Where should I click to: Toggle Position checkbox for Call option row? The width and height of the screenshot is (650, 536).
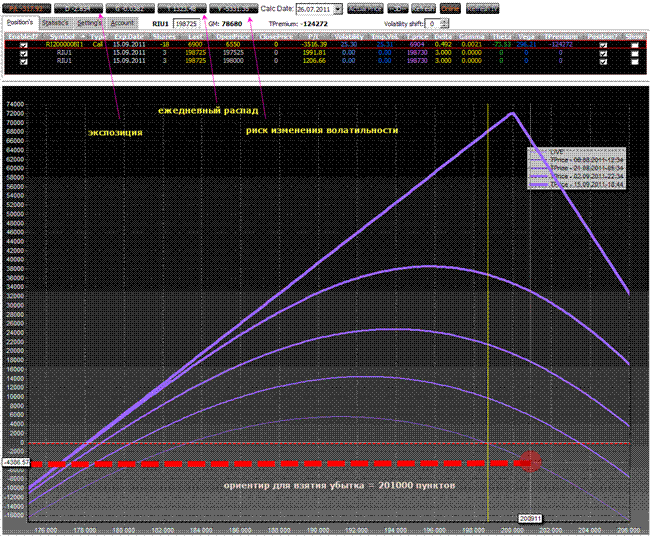[603, 45]
